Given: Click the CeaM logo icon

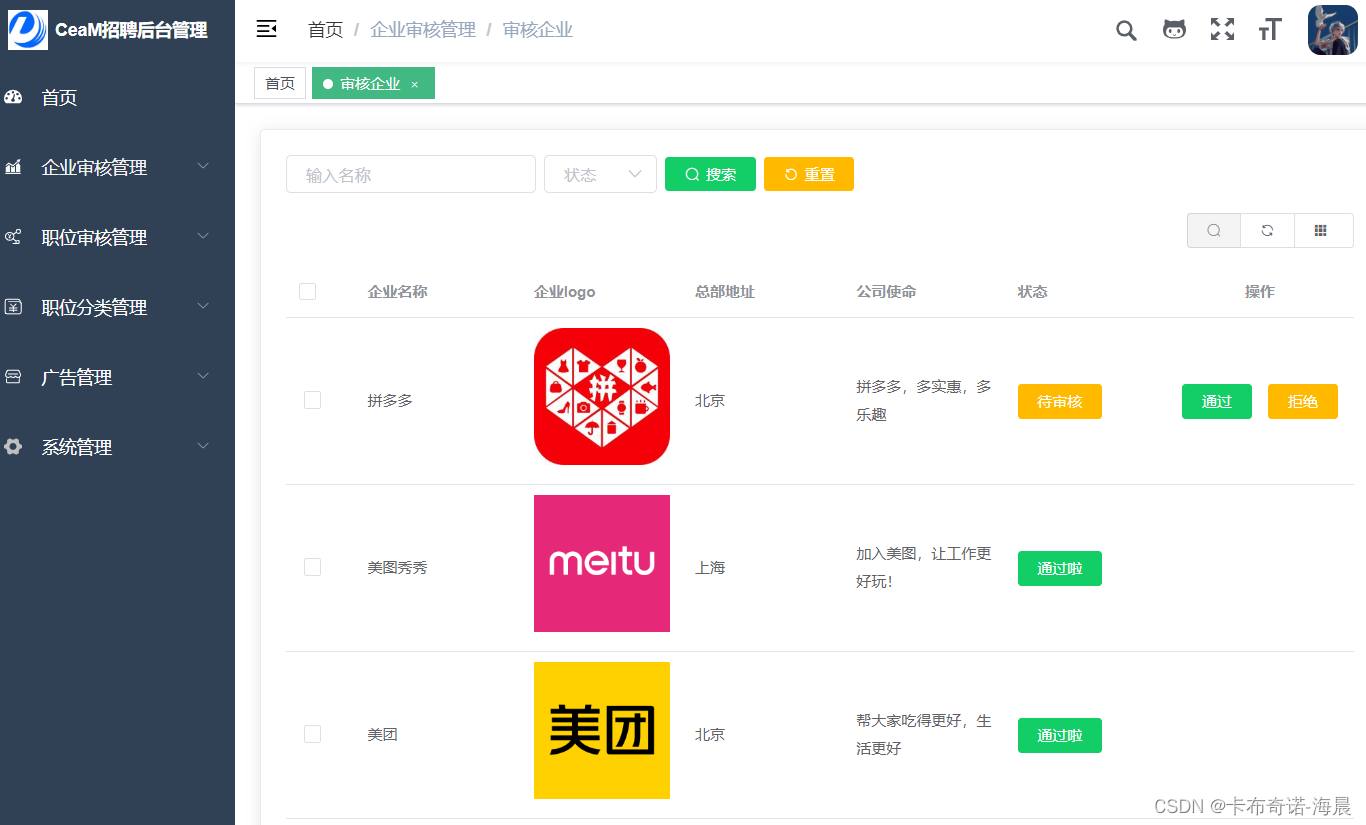Looking at the screenshot, I should click(x=28, y=30).
